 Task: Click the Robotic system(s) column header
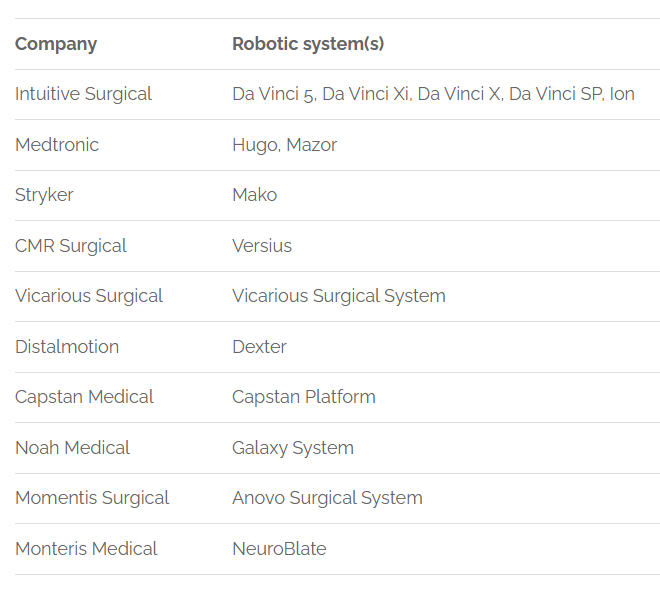pos(308,44)
